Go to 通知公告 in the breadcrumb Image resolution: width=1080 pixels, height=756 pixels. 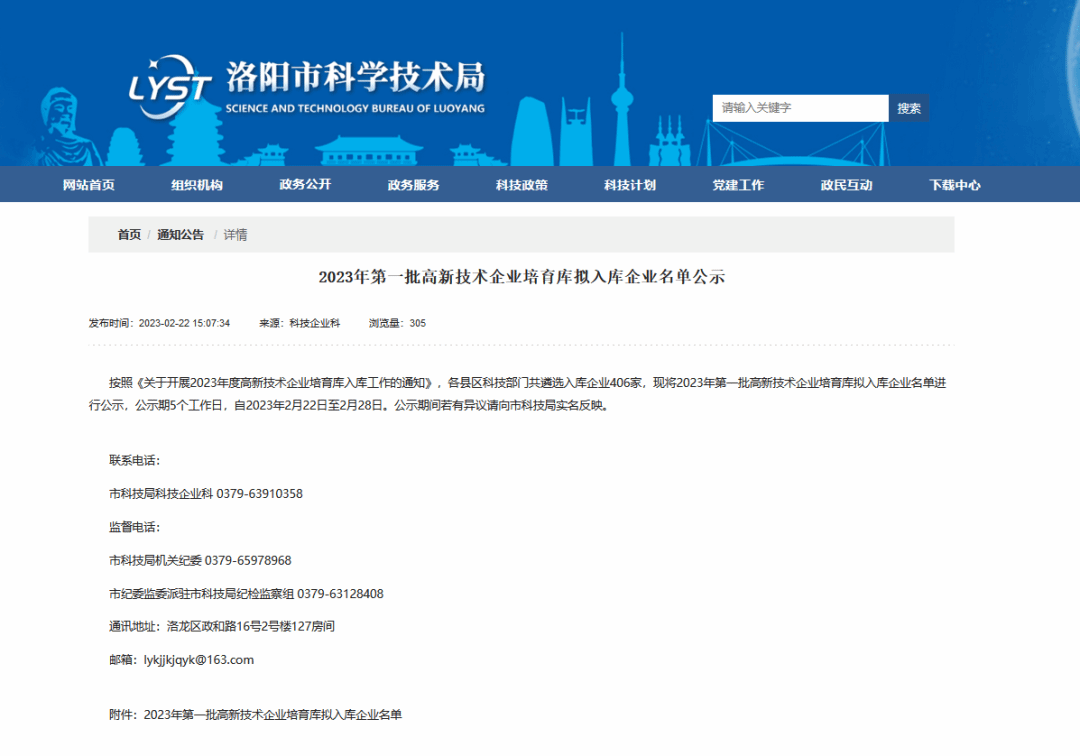point(180,235)
